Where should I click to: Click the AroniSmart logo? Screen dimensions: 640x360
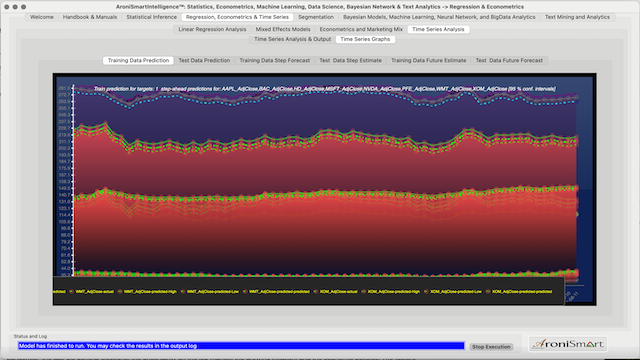568,344
